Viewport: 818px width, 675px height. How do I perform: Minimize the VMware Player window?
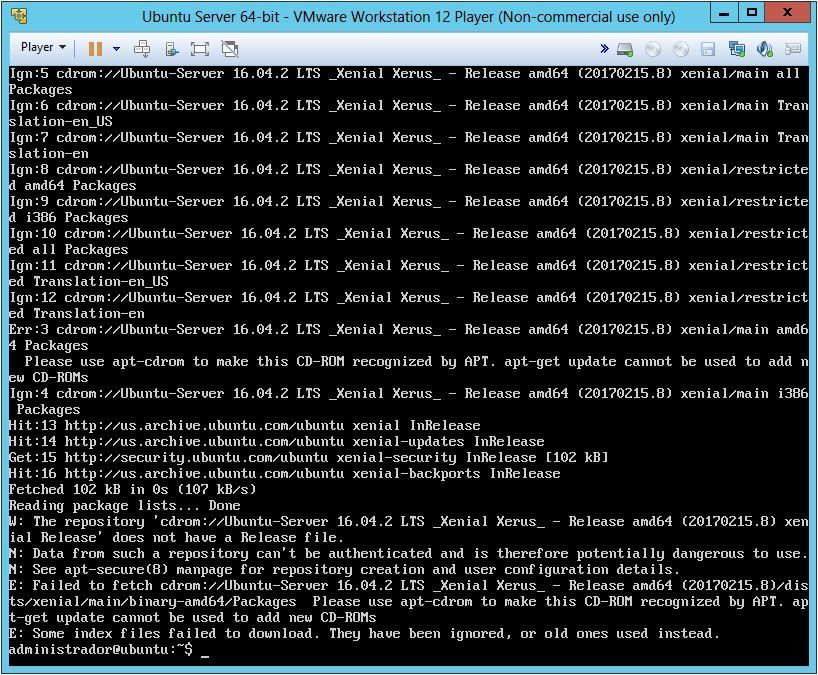pyautogui.click(x=724, y=13)
